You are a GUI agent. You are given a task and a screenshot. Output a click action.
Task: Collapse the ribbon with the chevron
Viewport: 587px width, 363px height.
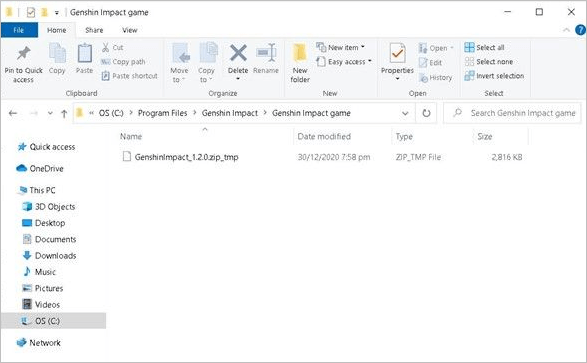click(566, 30)
